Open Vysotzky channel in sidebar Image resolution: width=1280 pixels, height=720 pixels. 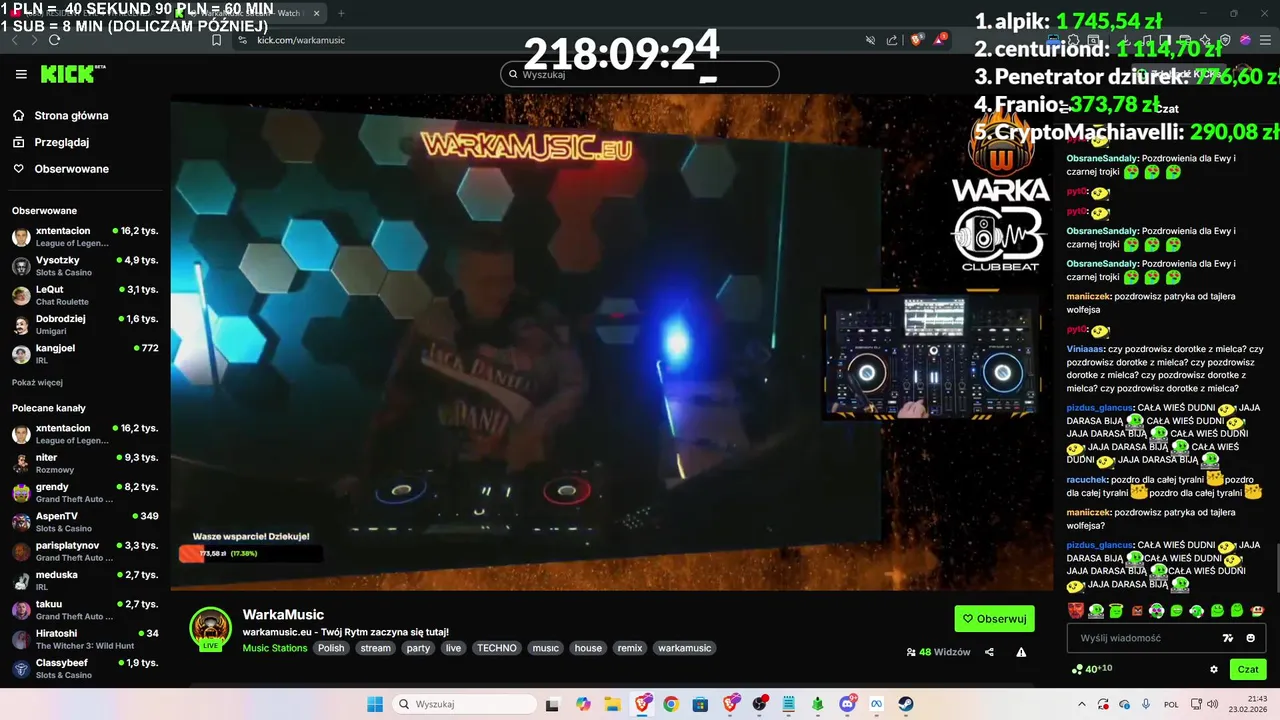pyautogui.click(x=85, y=266)
